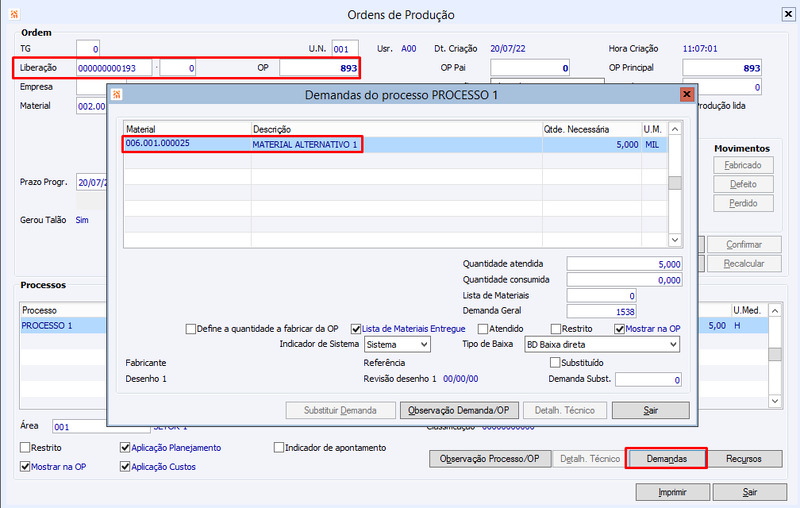Uncheck Mostrar na OP in main window

(25, 466)
